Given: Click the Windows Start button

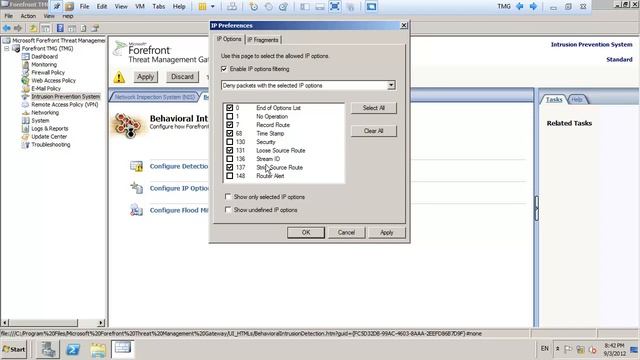Looking at the screenshot, I should coord(14,349).
